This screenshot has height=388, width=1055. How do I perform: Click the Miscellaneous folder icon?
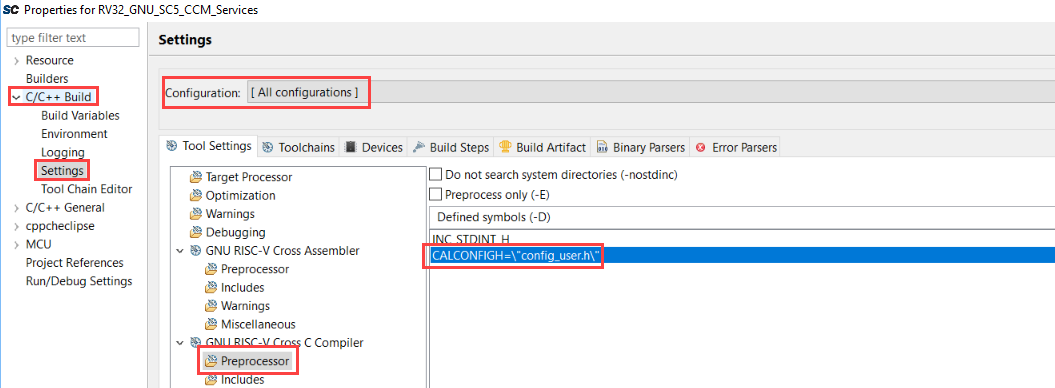211,324
